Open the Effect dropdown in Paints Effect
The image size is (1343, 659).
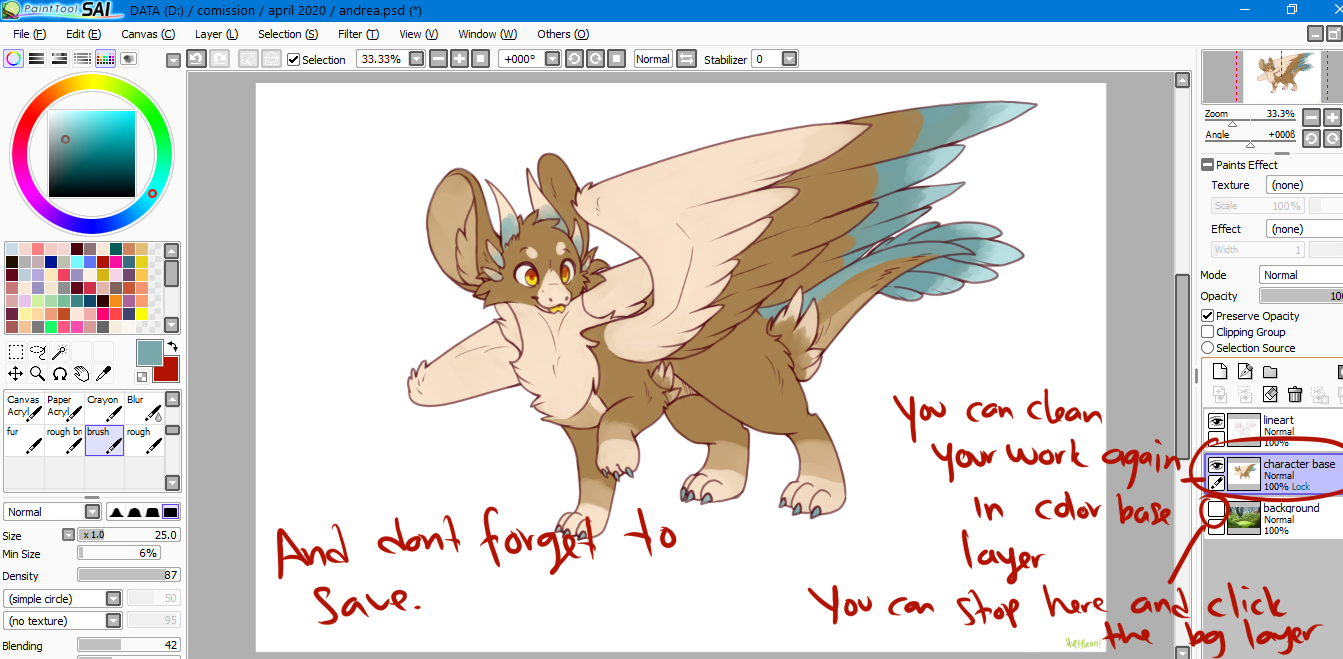coord(1304,229)
